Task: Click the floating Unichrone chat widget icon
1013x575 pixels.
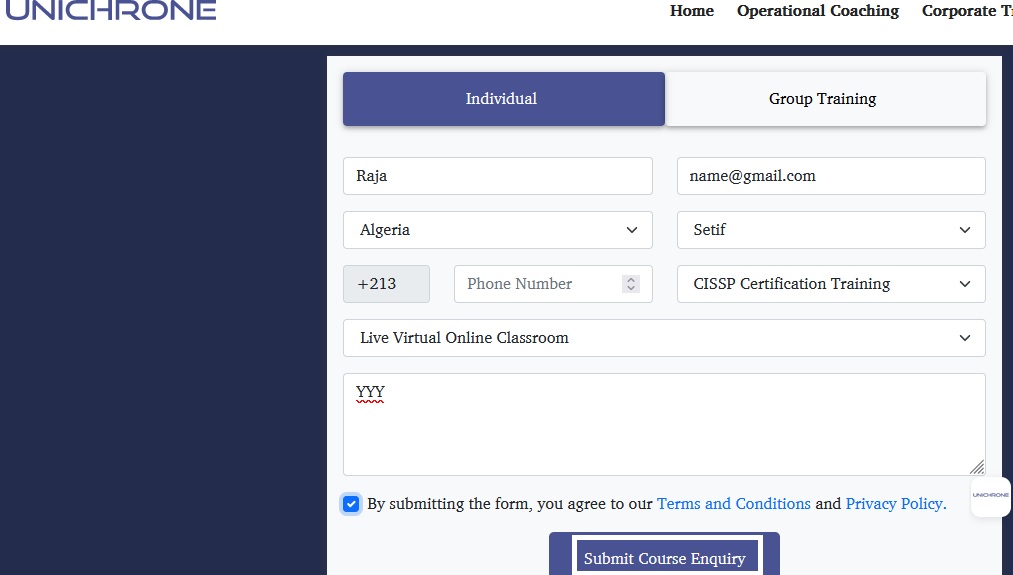Action: pos(990,496)
